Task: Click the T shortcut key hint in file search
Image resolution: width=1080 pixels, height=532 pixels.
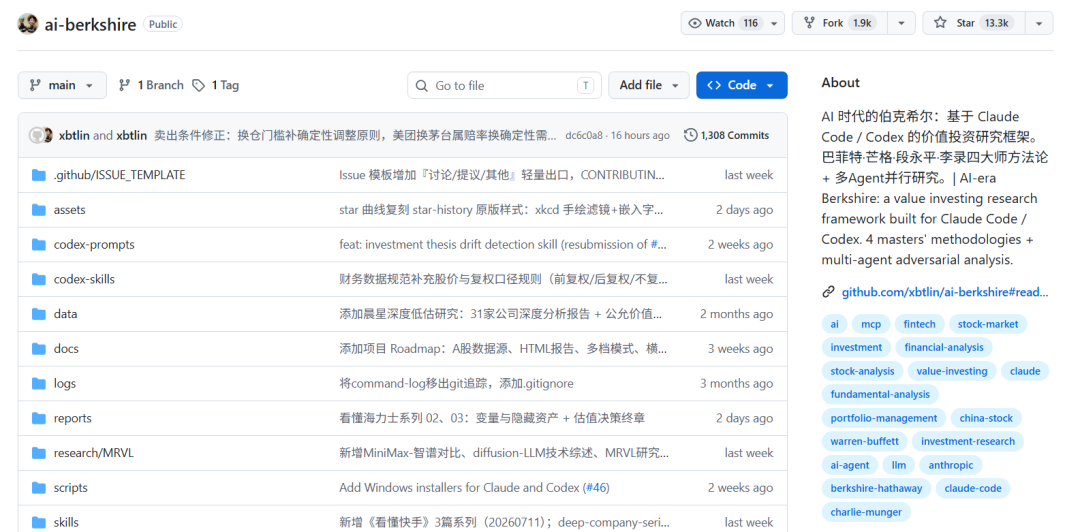Action: point(585,85)
